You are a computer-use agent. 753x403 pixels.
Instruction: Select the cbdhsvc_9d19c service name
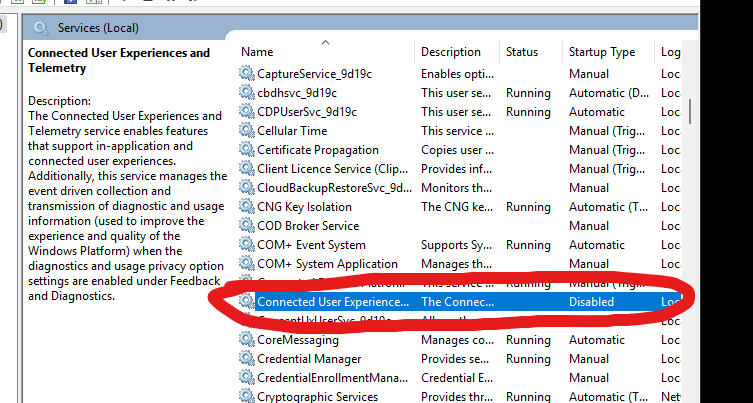coord(297,93)
